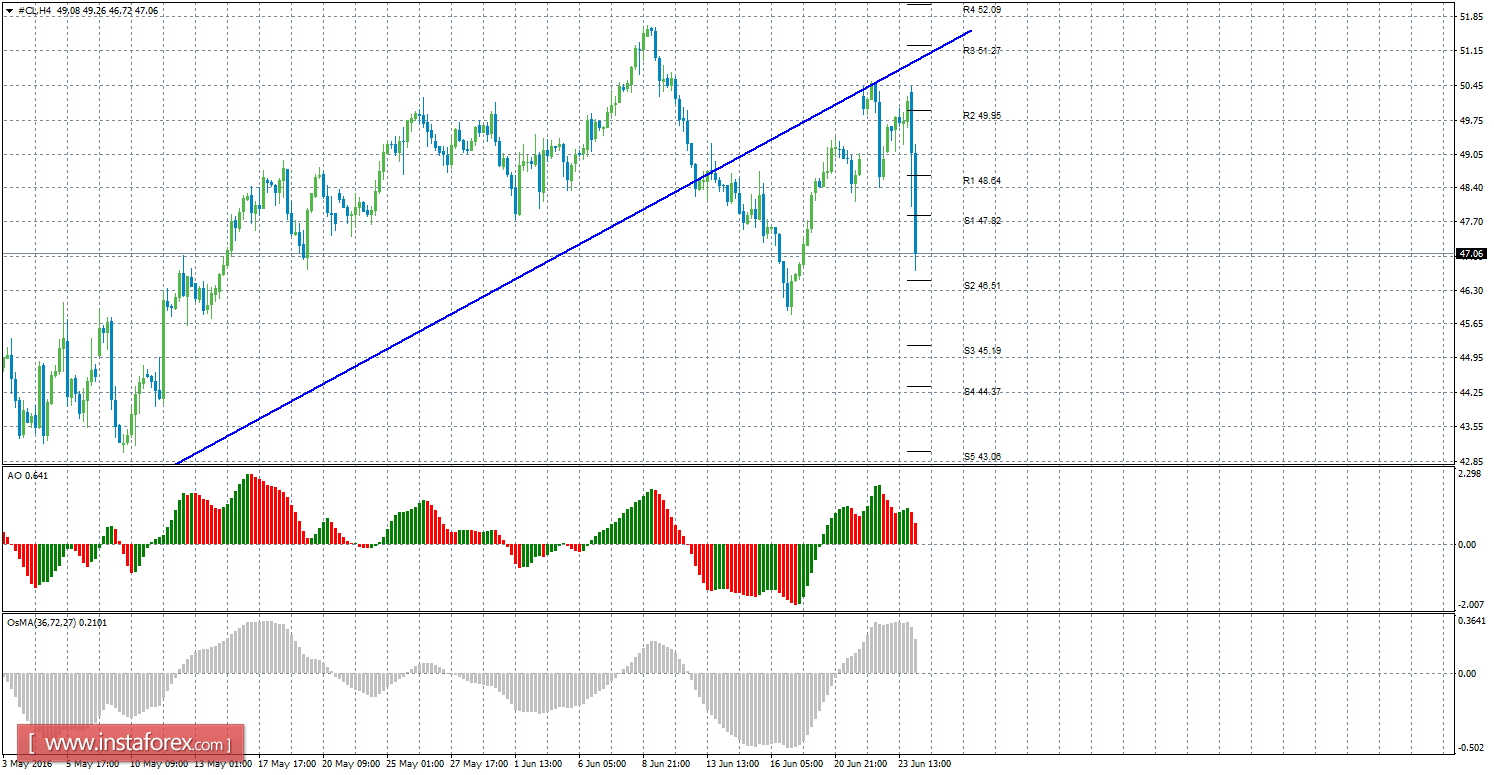Select the blue ascending trend line
This screenshot has width=1494, height=775.
click(572, 246)
